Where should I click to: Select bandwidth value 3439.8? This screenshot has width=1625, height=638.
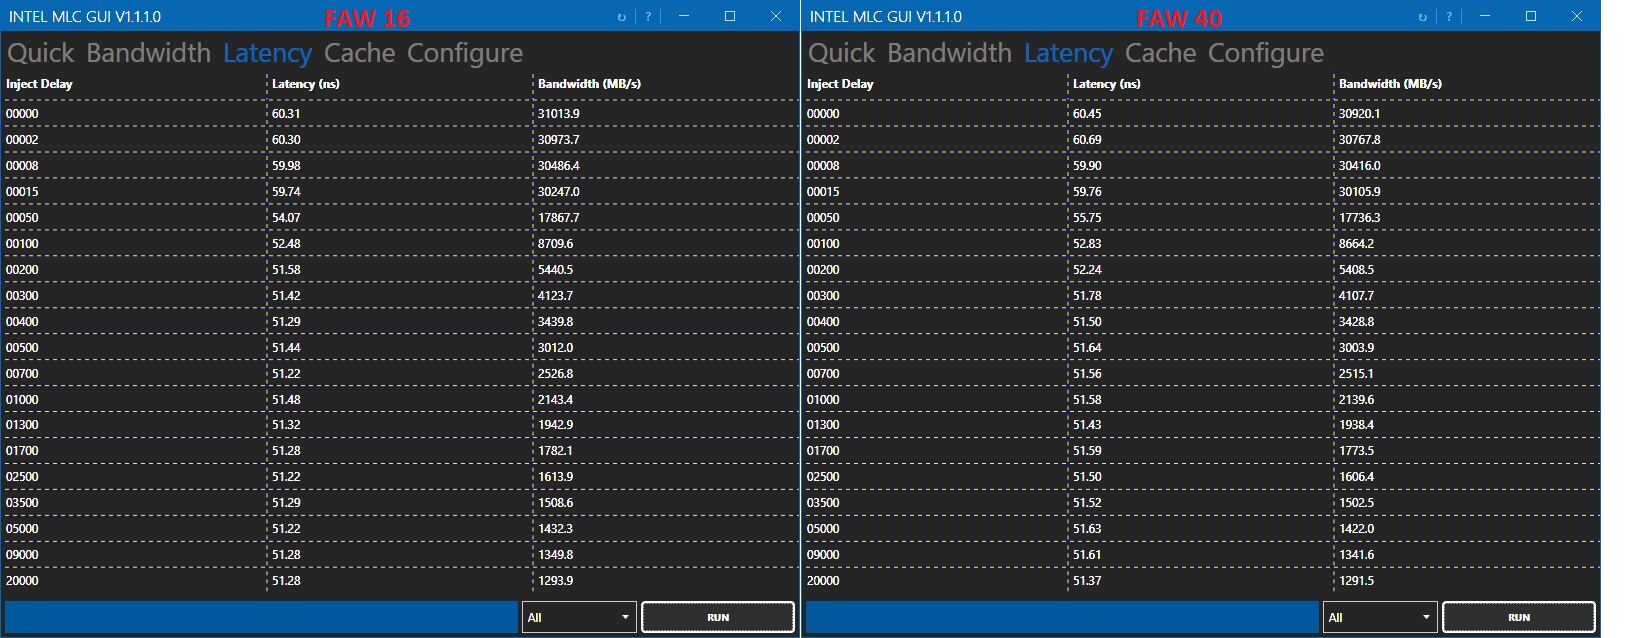click(556, 322)
